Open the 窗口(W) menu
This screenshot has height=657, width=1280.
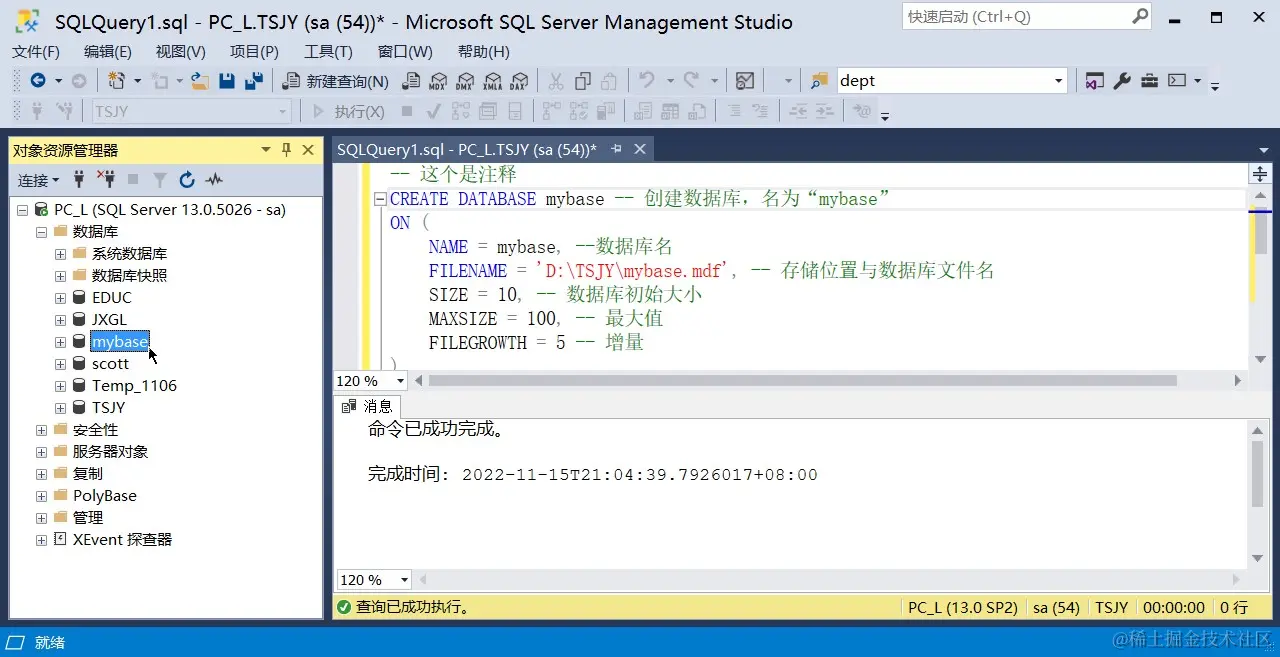(x=405, y=52)
